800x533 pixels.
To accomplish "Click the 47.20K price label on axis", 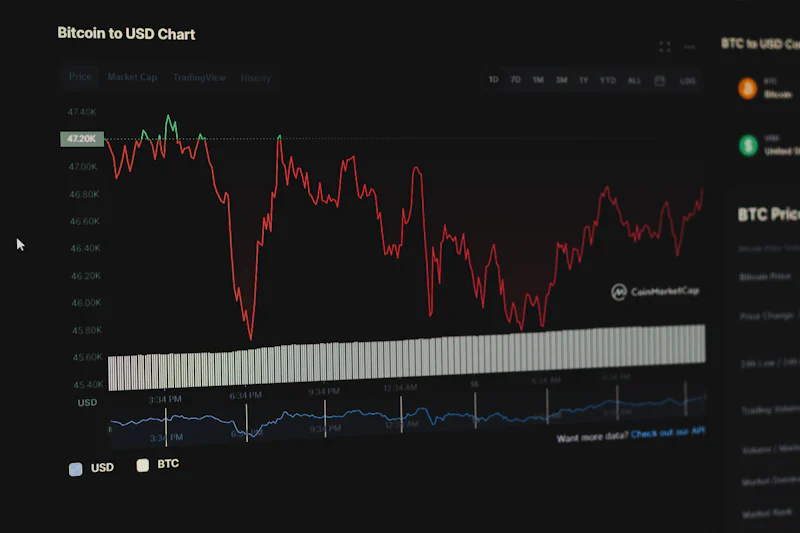I will [81, 139].
